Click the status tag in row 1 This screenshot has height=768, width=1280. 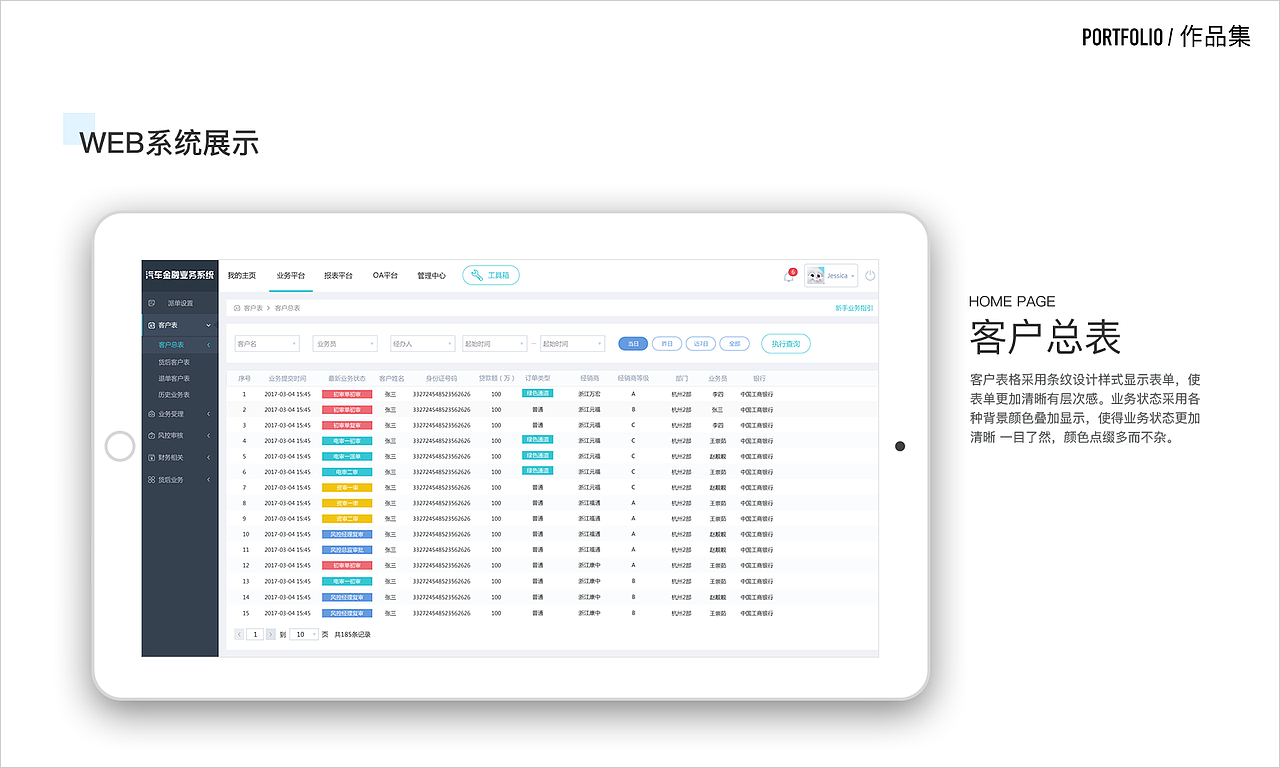tap(347, 394)
